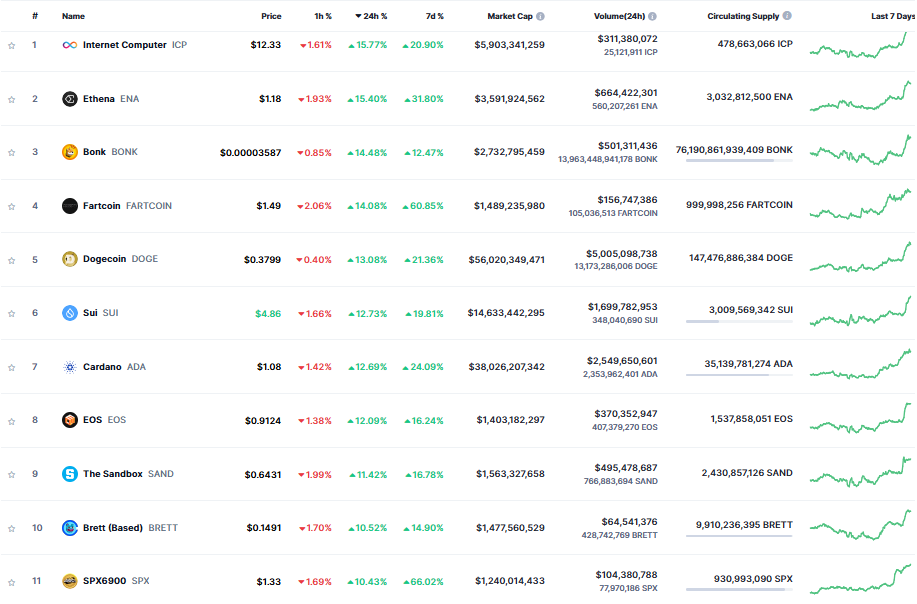Image resolution: width=917 pixels, height=604 pixels.
Task: Click the Circulating Supply info icon
Action: click(x=787, y=16)
